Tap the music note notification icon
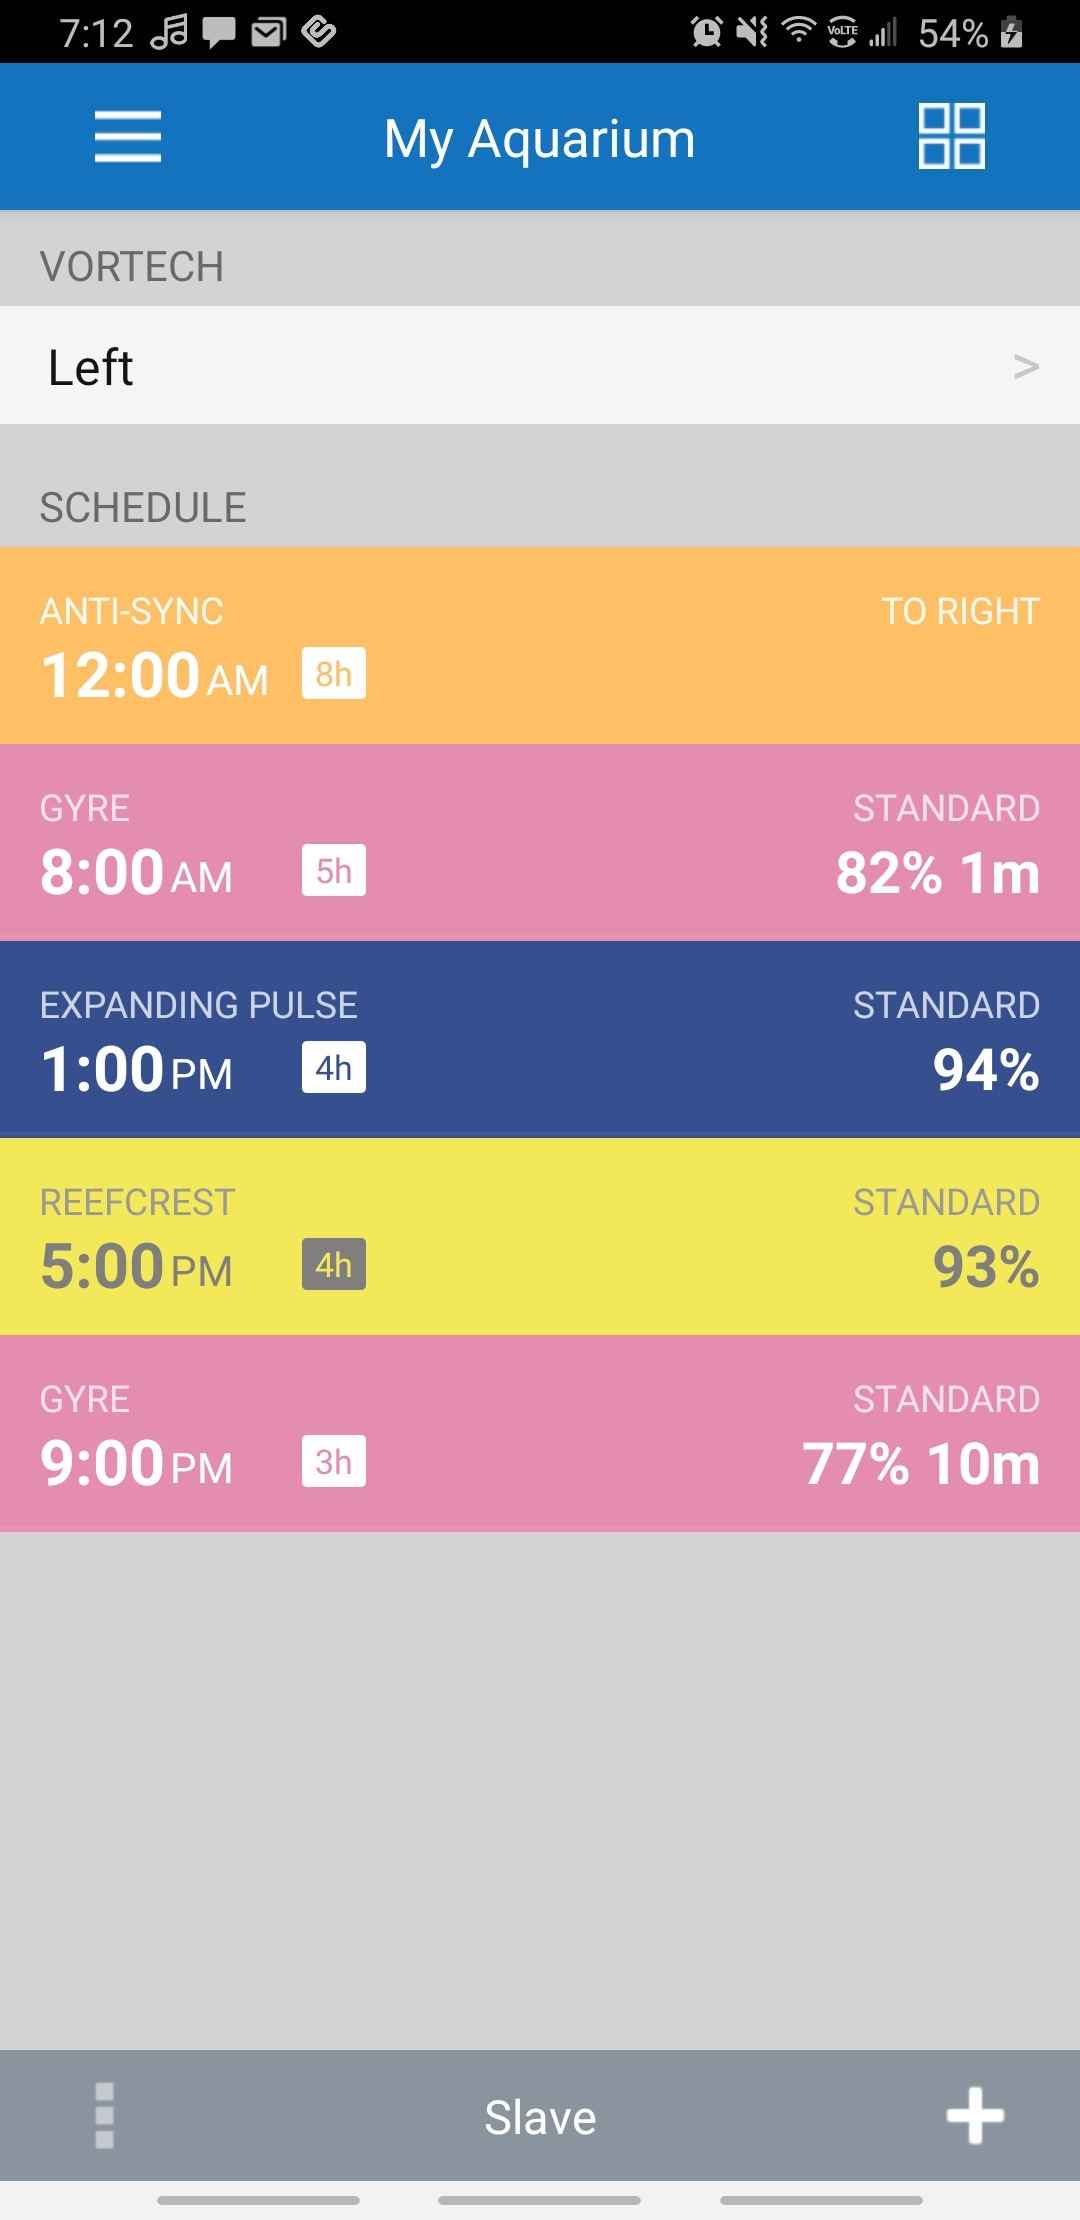This screenshot has height=2220, width=1080. [169, 32]
